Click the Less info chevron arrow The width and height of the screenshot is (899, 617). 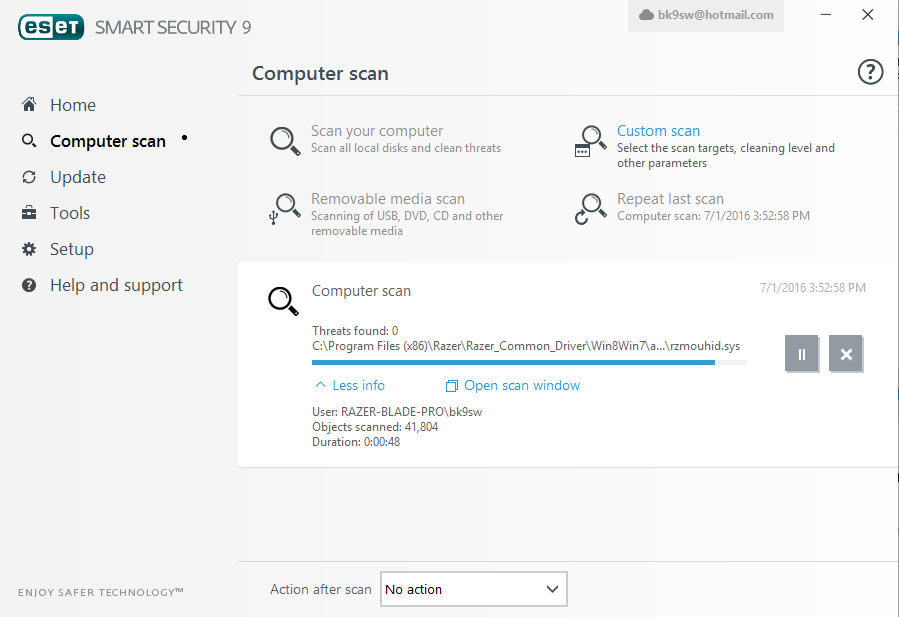tap(320, 385)
